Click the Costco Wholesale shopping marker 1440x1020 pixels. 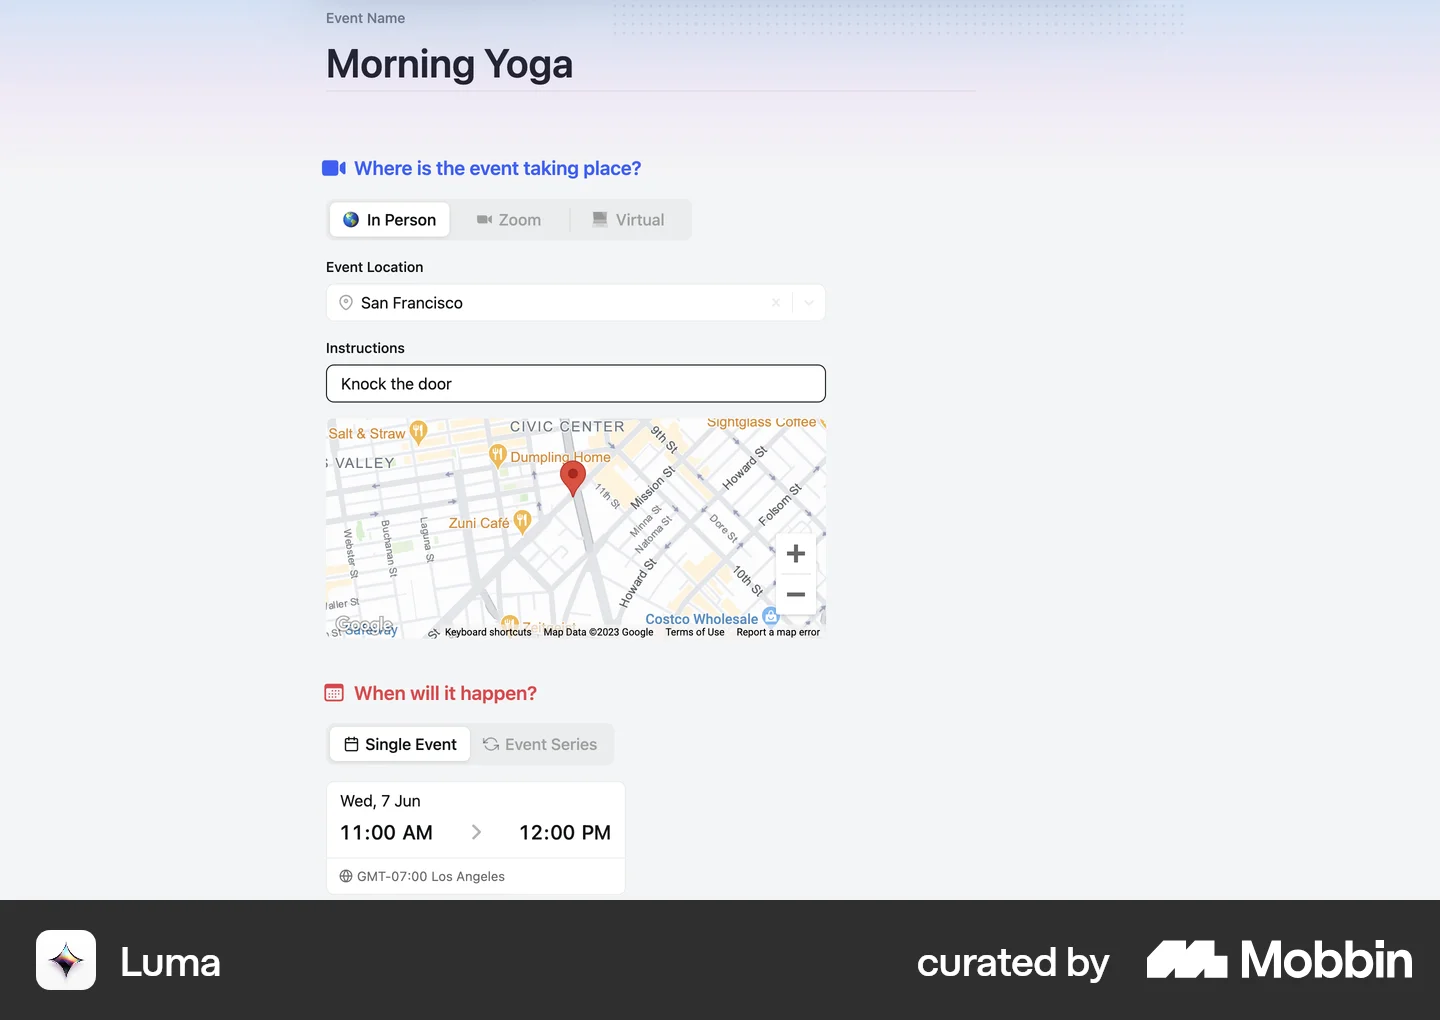click(x=770, y=617)
